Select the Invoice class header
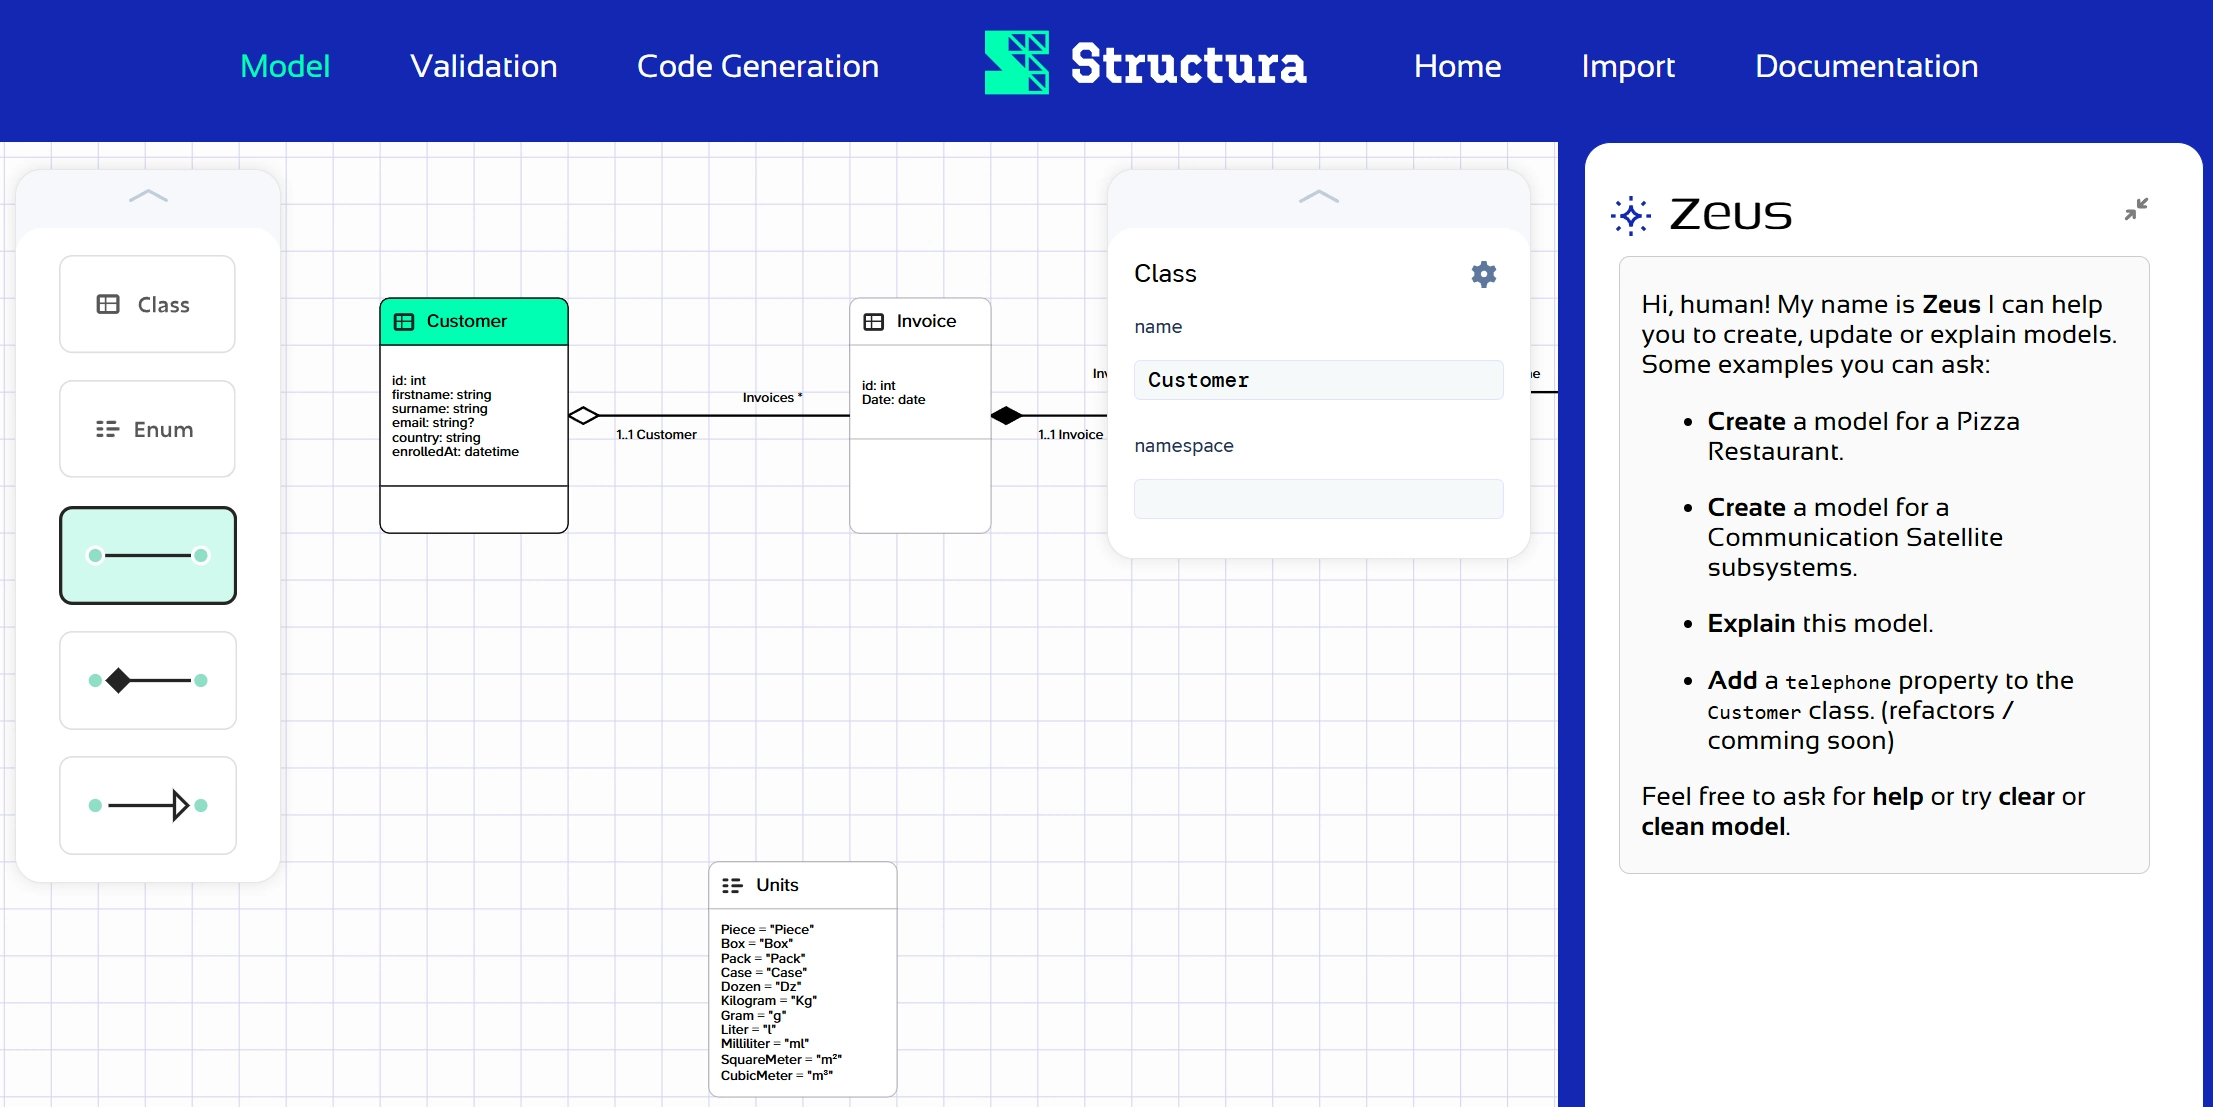The height and width of the screenshot is (1107, 2213). point(920,321)
